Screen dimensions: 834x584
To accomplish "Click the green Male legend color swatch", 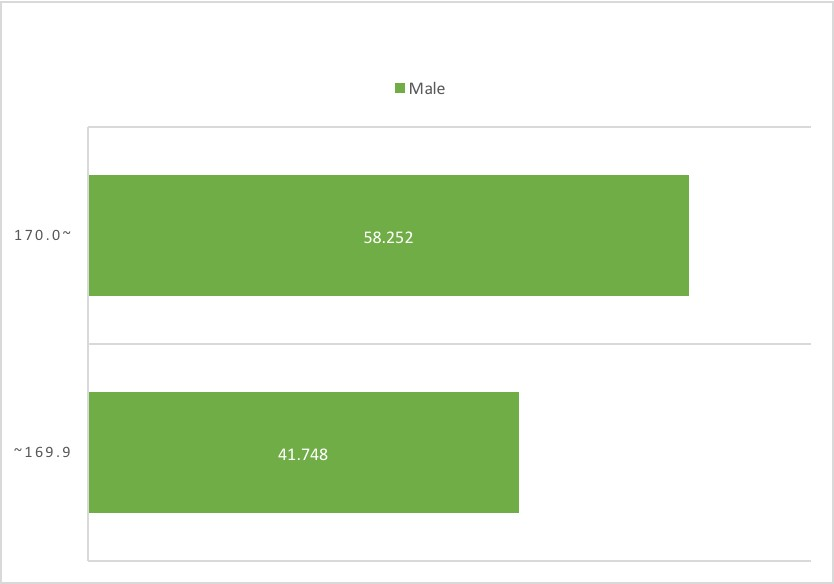I will click(400, 88).
